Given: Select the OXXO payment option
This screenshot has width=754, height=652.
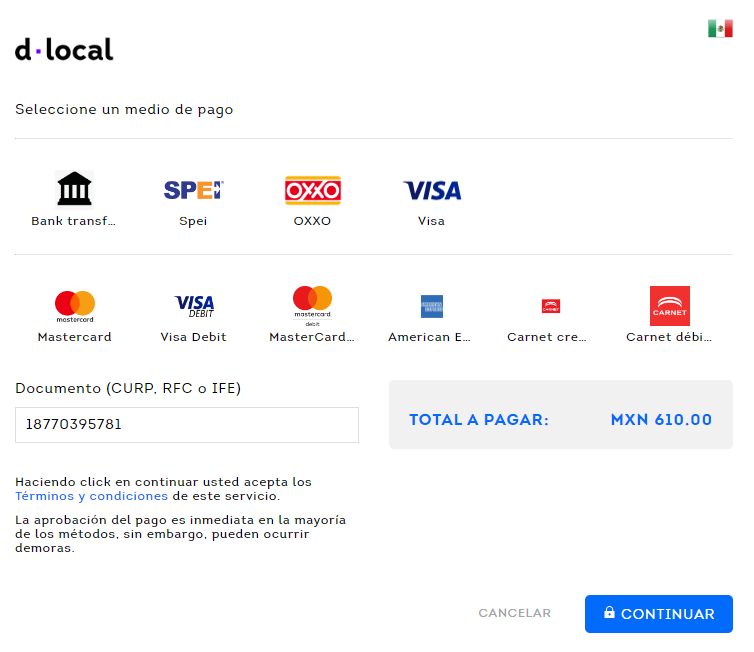Looking at the screenshot, I should (x=313, y=190).
